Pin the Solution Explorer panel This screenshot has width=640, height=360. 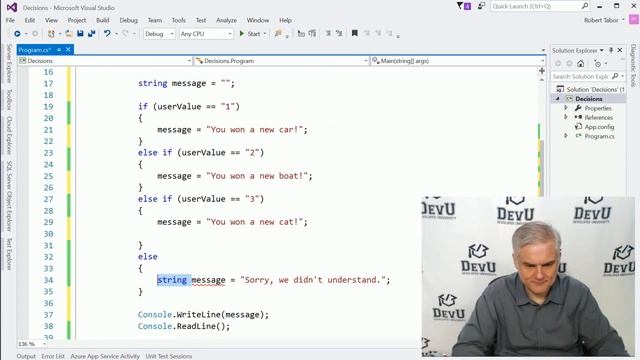611,50
